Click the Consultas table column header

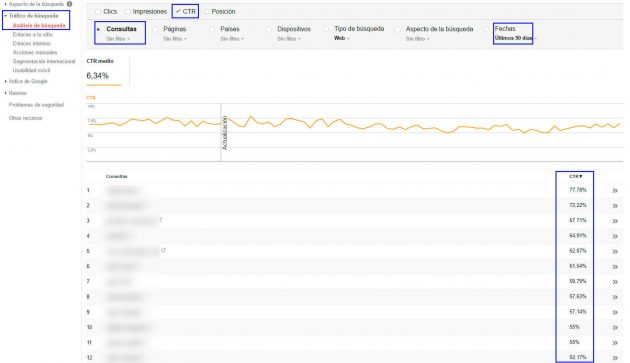[117, 176]
